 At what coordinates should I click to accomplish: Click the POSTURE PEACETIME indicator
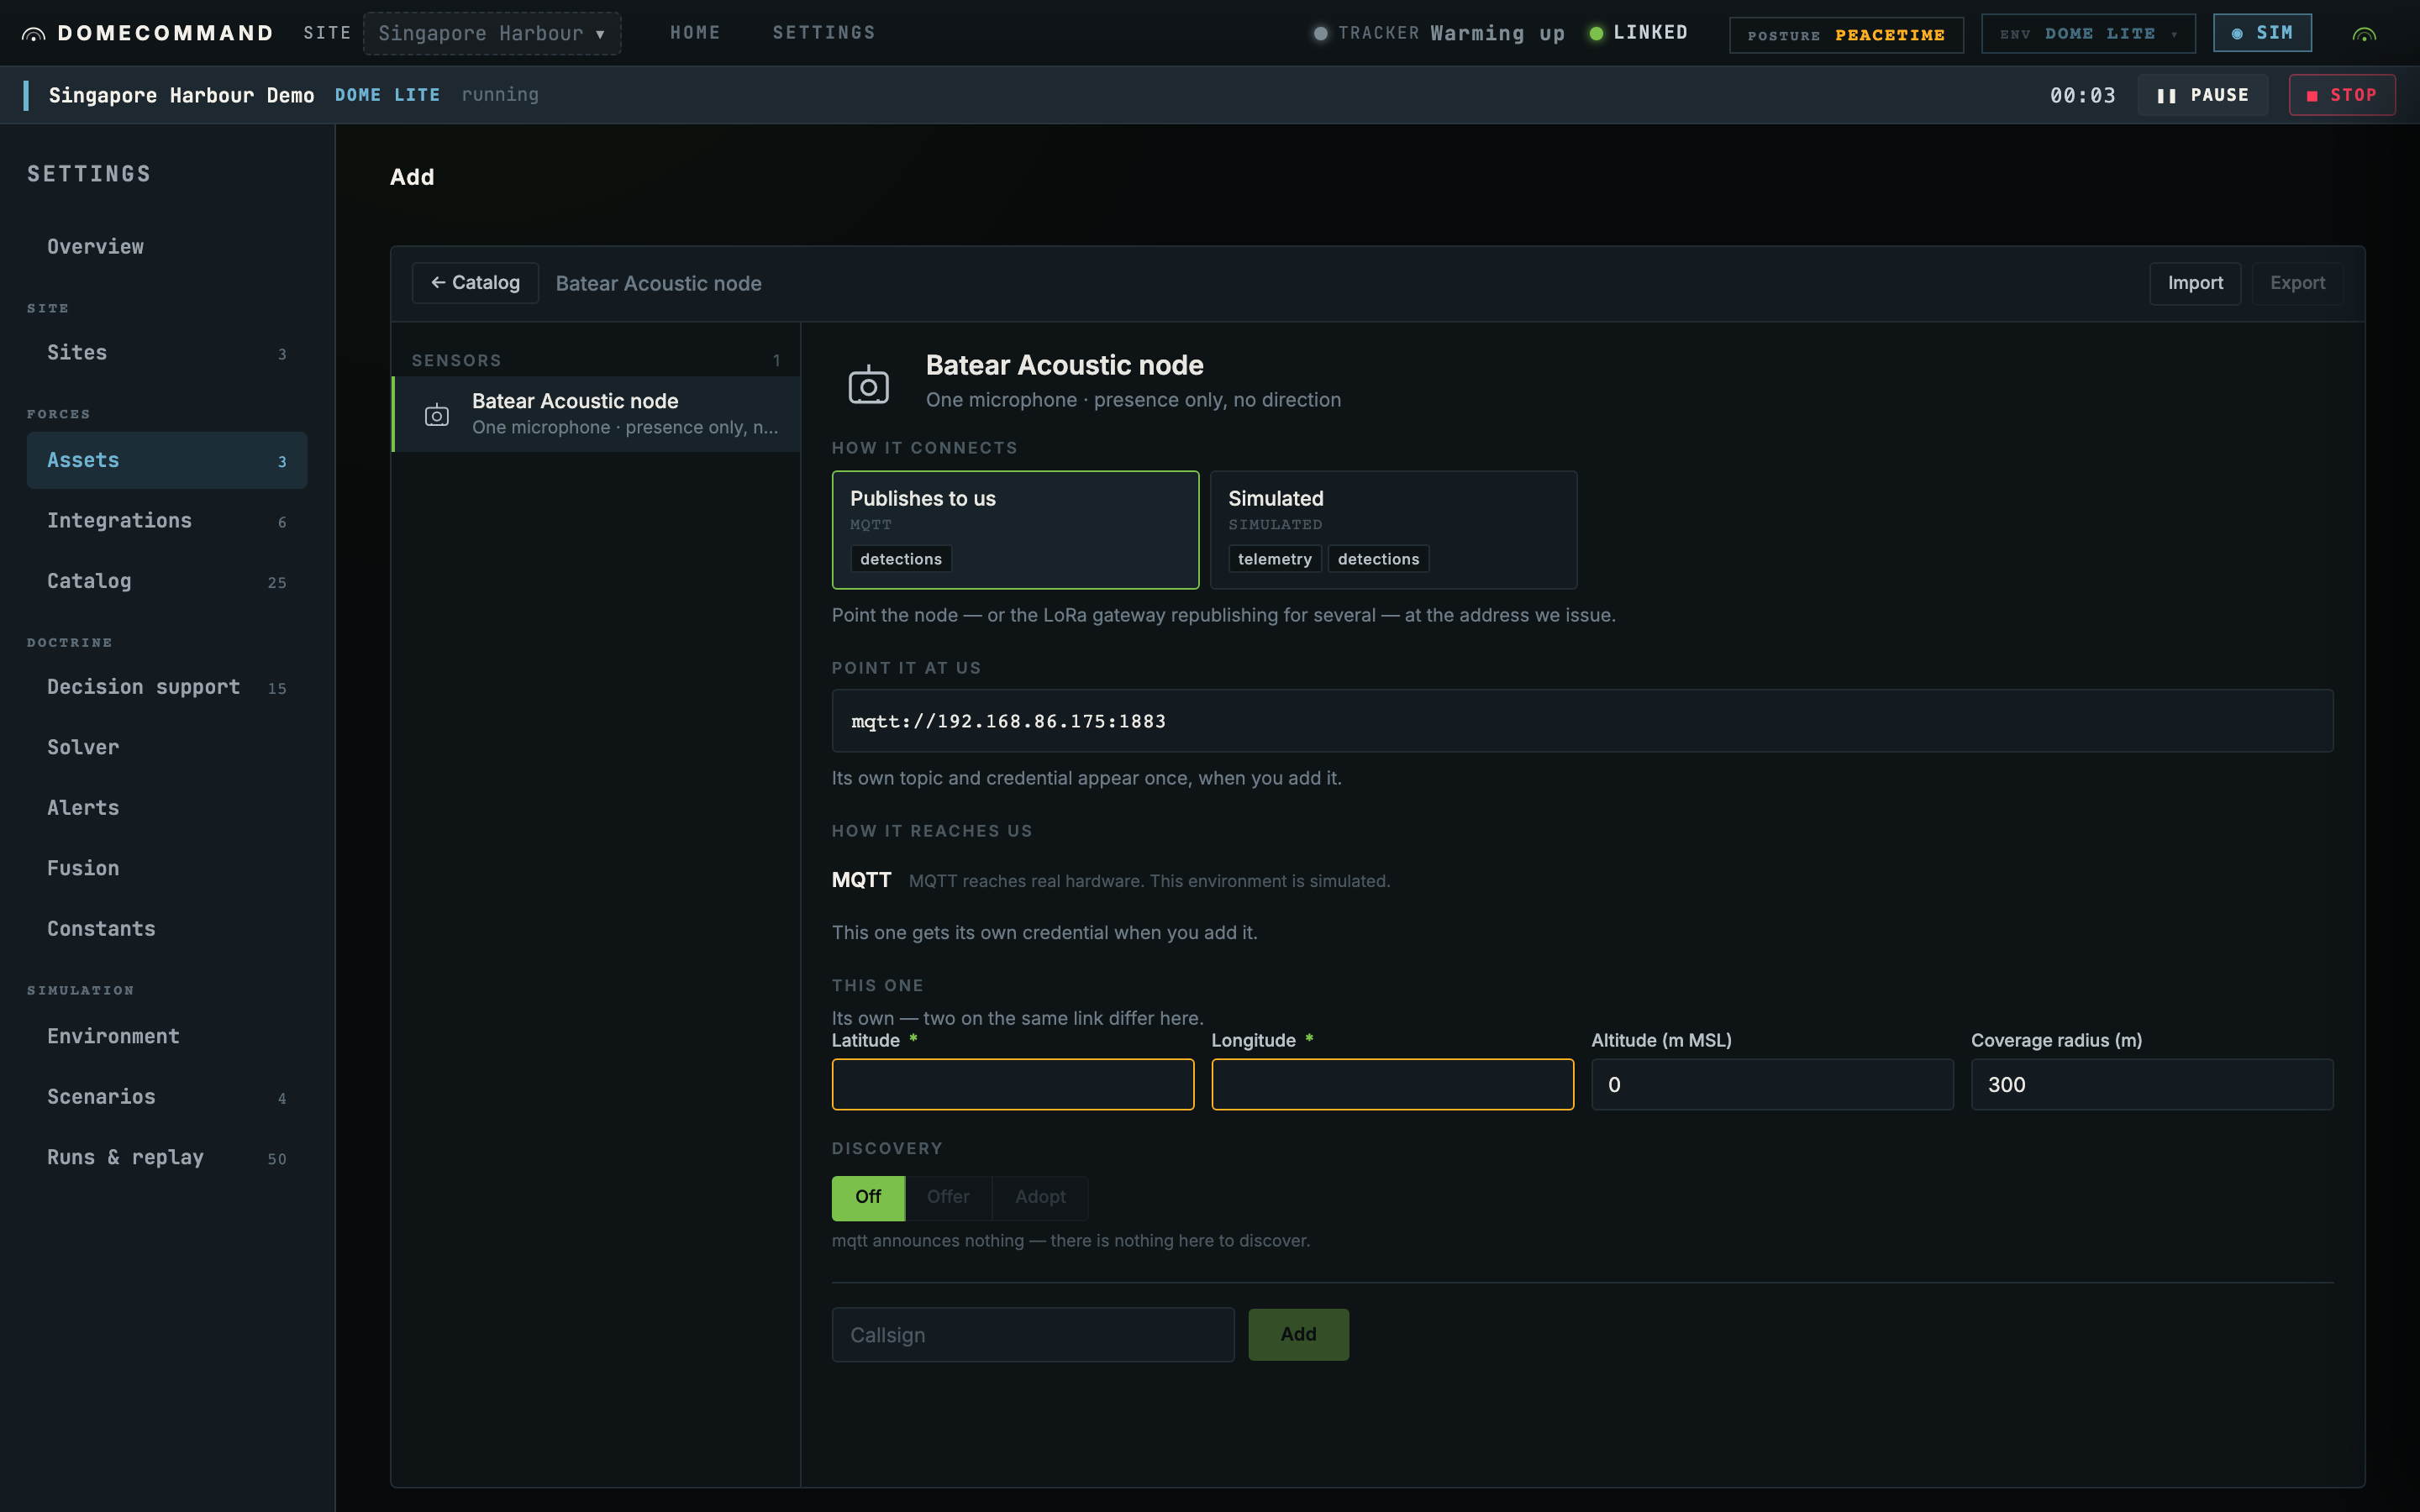[x=1846, y=35]
